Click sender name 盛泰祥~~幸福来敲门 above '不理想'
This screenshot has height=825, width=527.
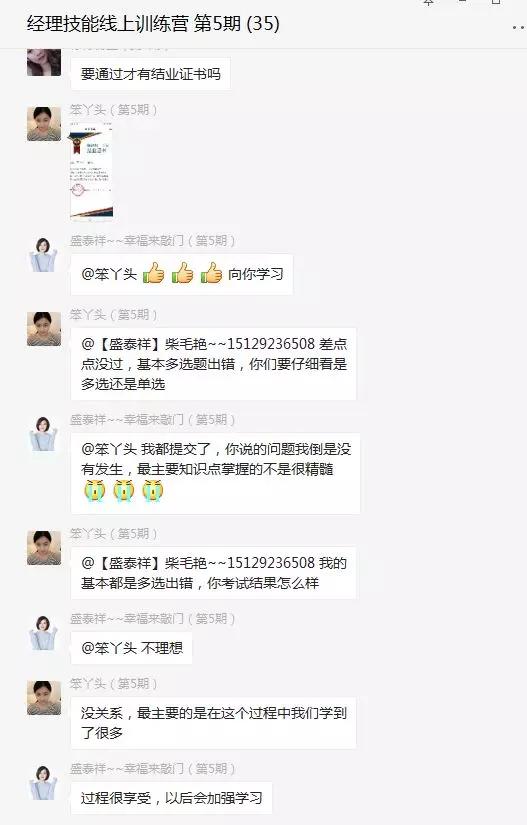click(x=152, y=619)
